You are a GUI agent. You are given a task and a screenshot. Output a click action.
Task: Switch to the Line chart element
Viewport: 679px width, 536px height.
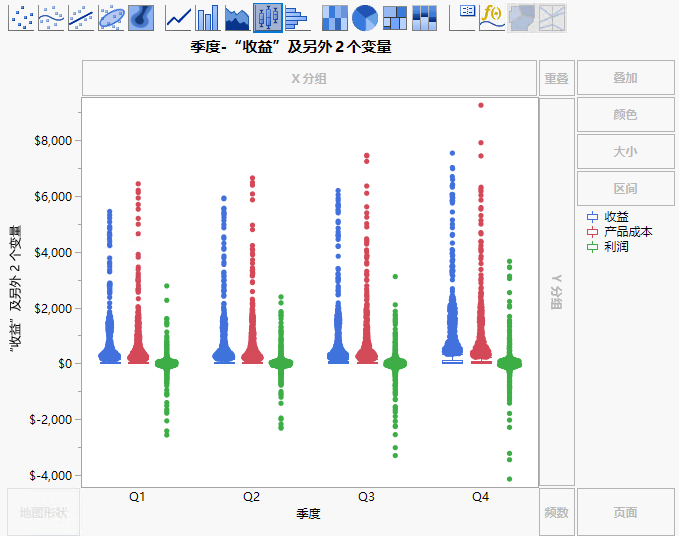pyautogui.click(x=178, y=16)
